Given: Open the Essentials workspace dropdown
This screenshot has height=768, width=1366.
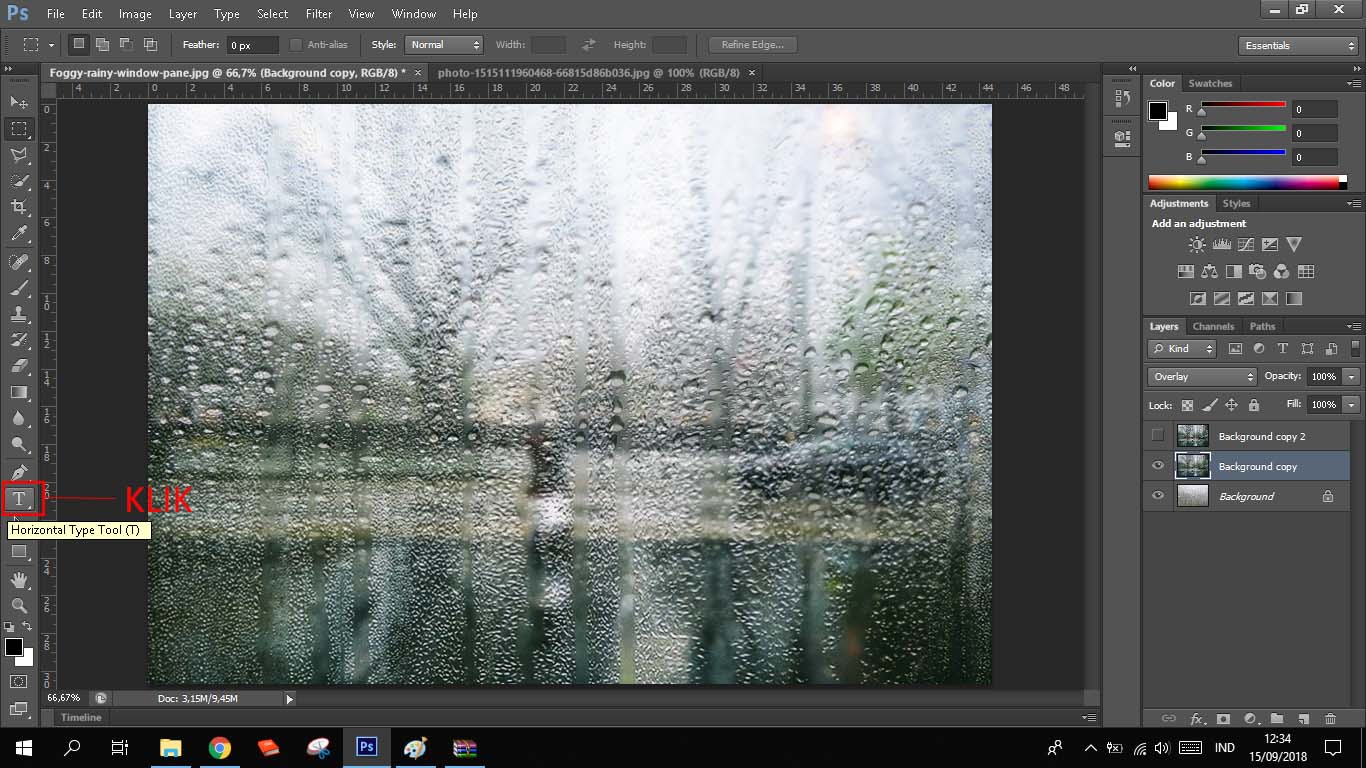Looking at the screenshot, I should click(x=1297, y=46).
